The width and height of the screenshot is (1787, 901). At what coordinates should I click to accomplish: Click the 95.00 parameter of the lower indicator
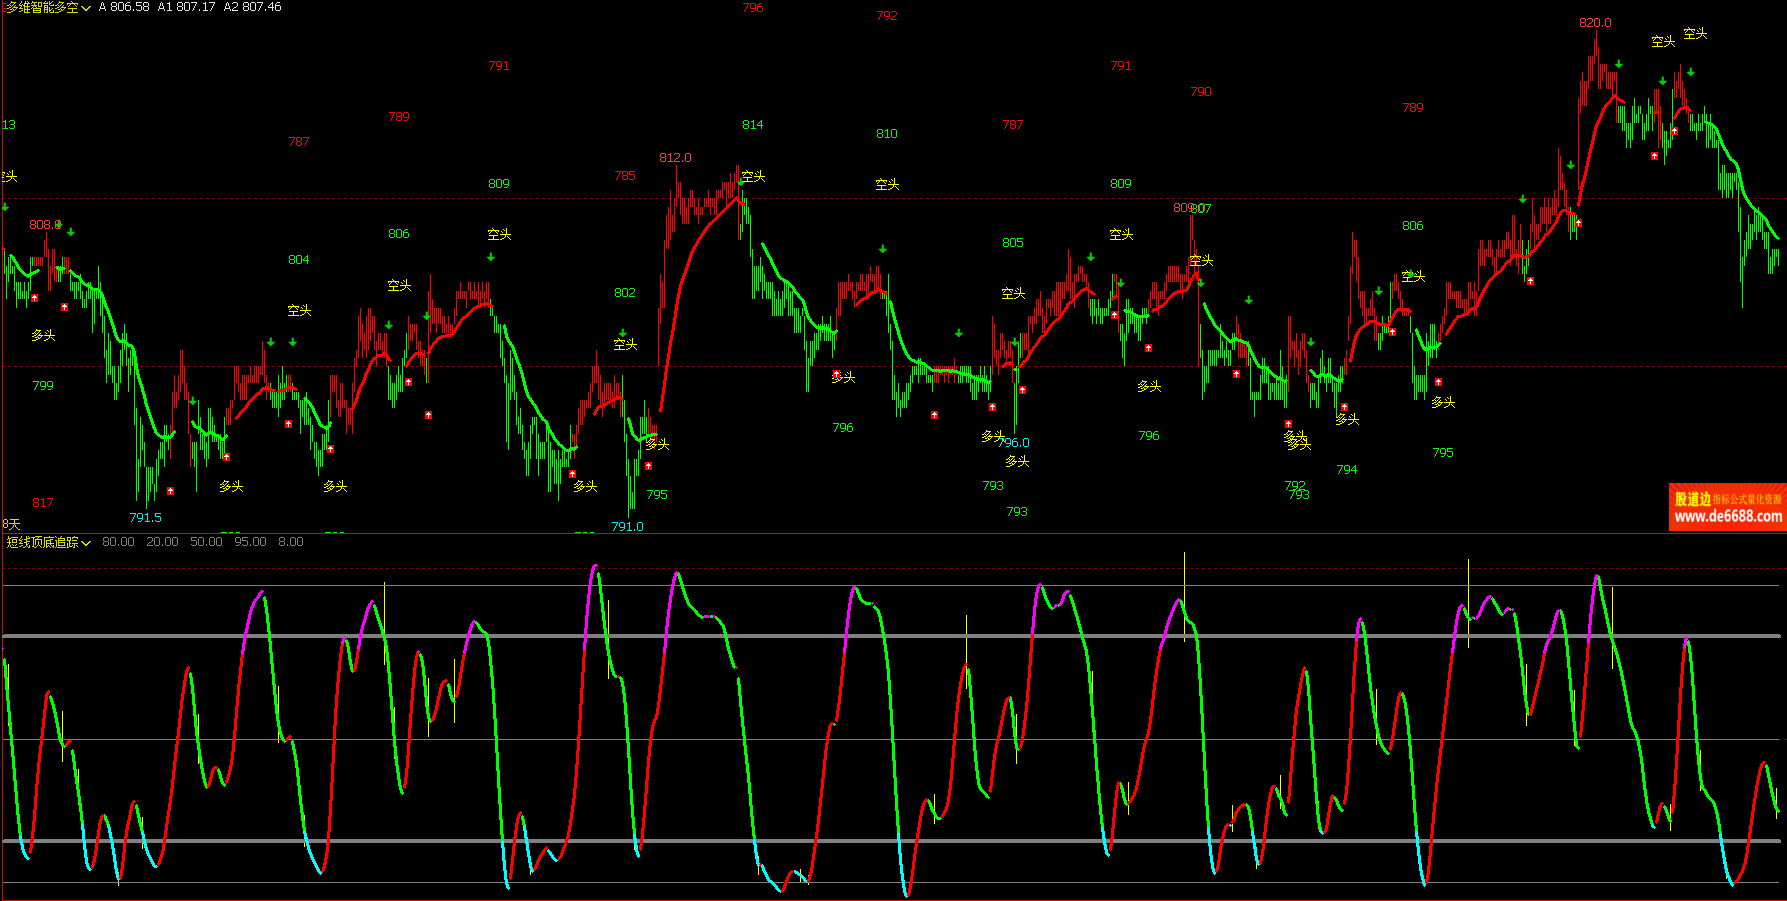pyautogui.click(x=250, y=542)
